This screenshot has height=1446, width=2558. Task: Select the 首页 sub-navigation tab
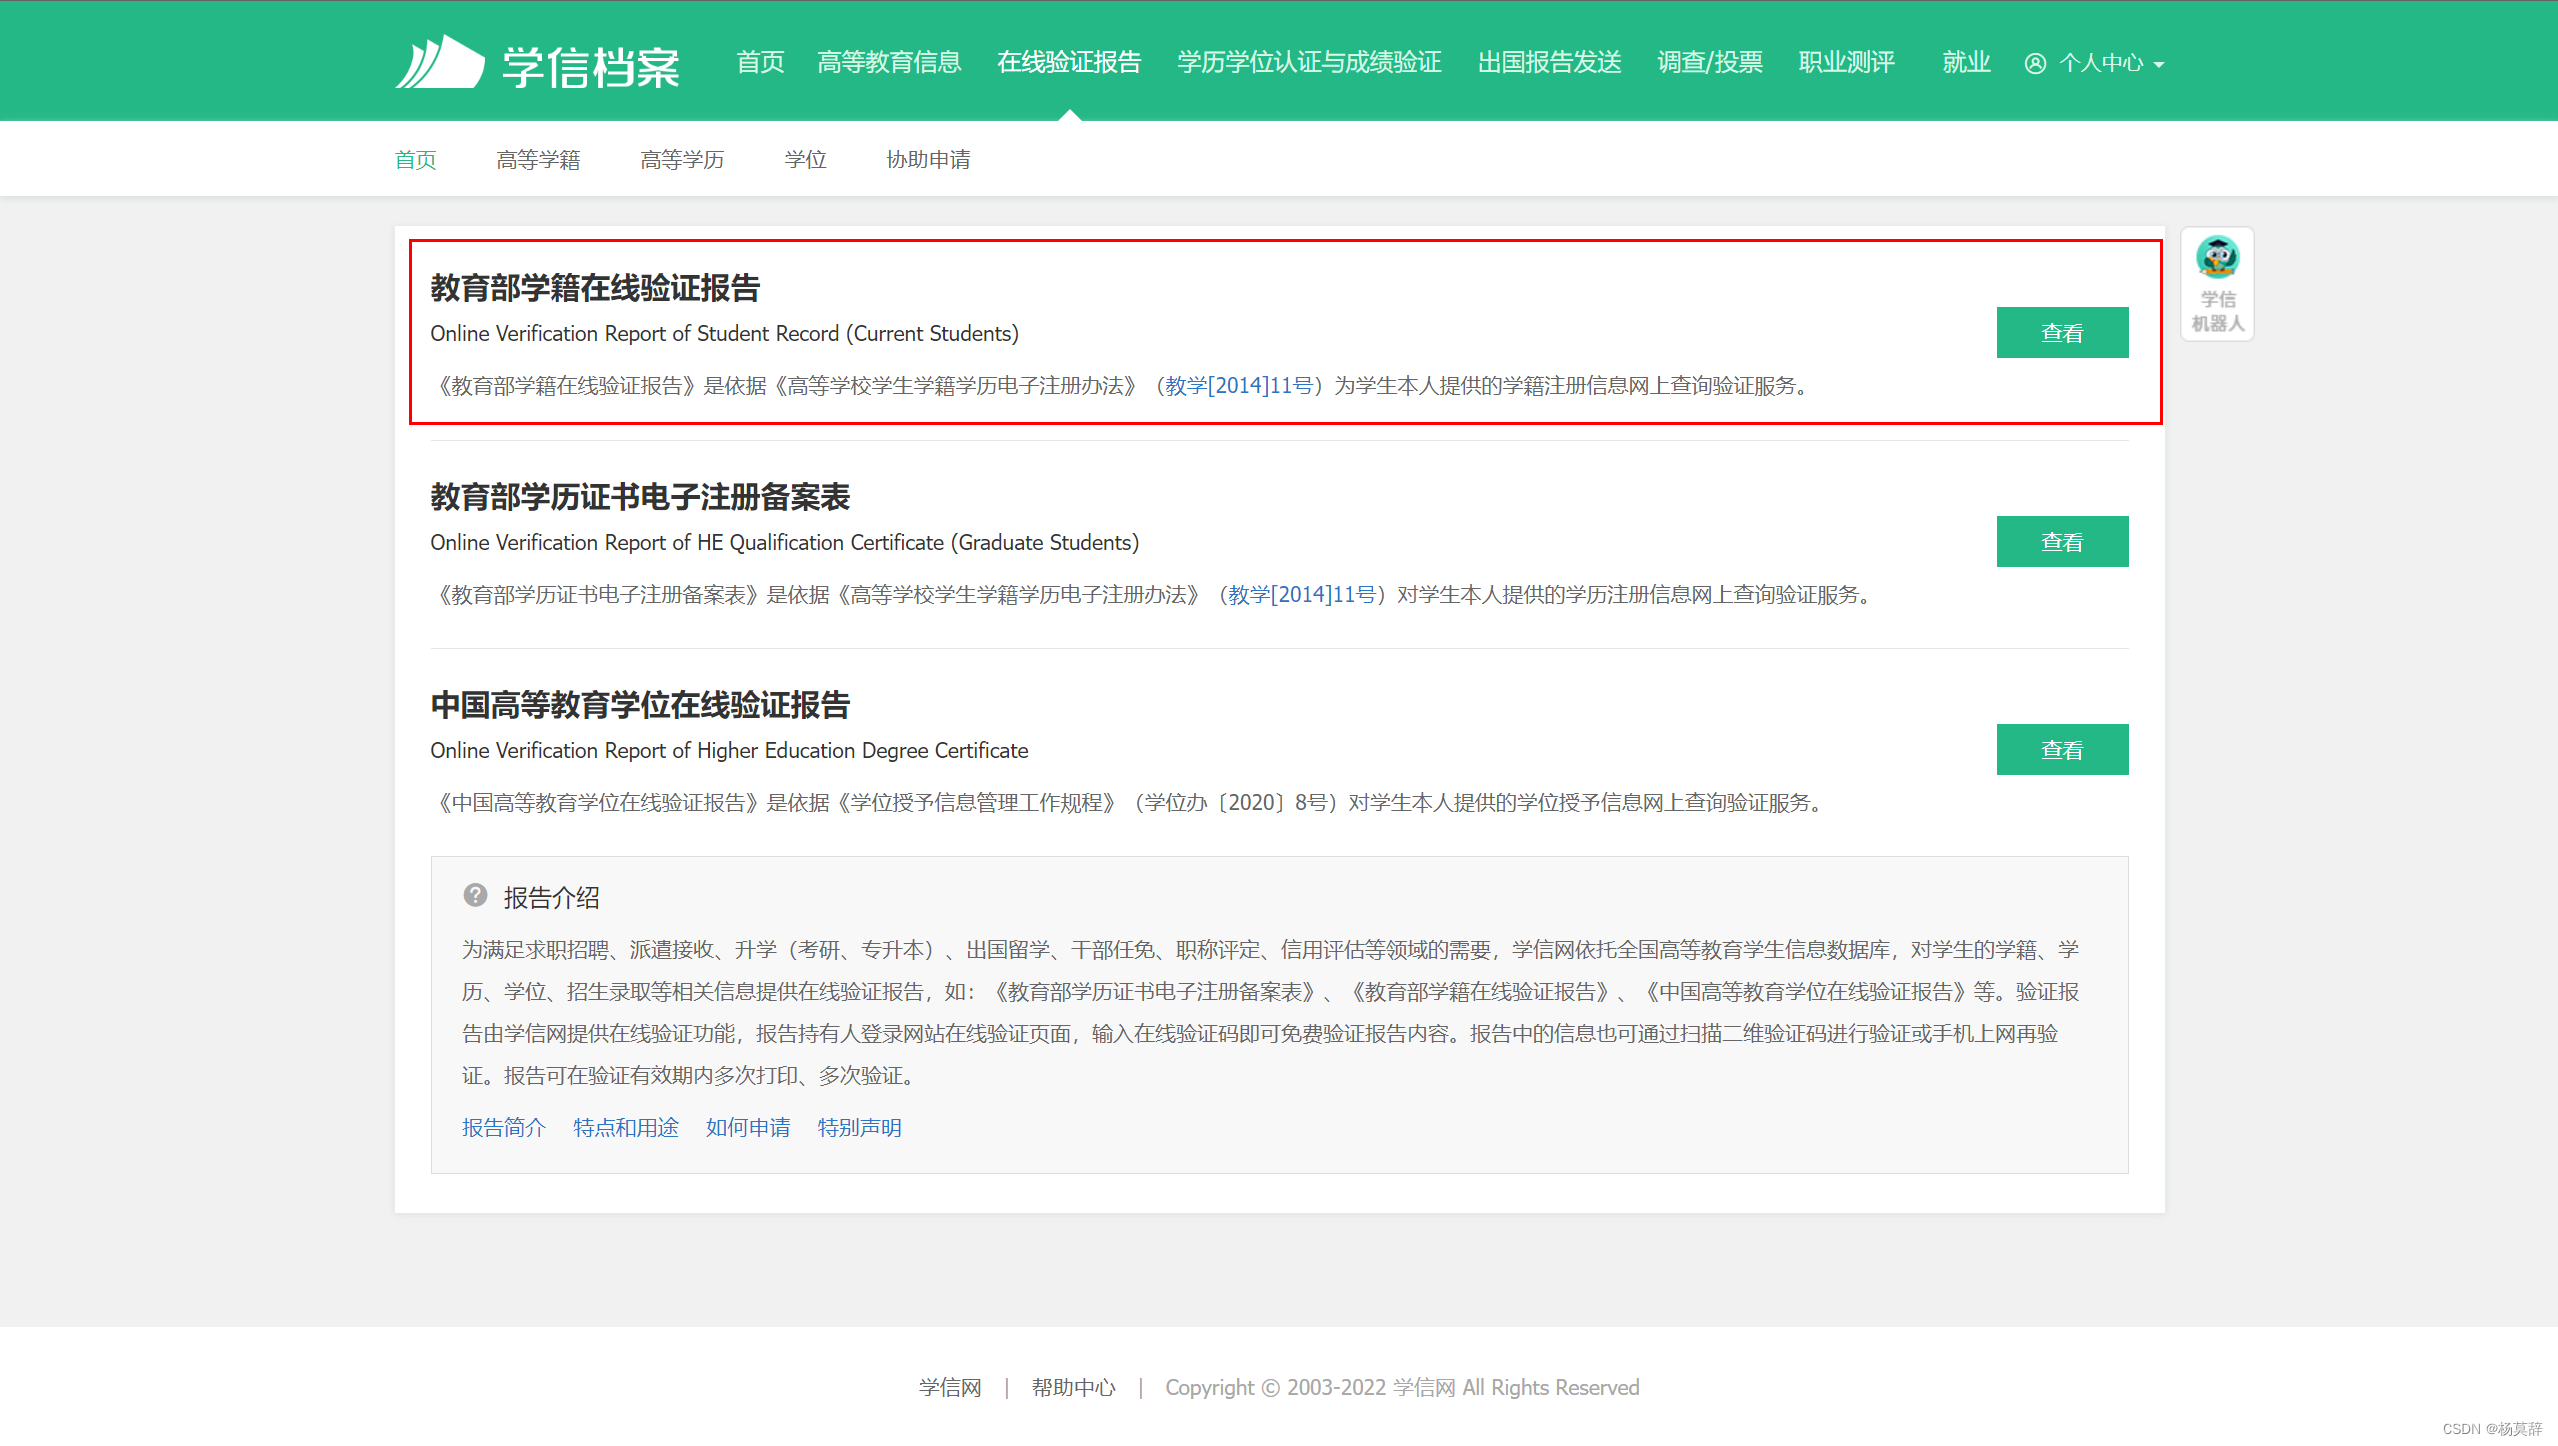416,160
